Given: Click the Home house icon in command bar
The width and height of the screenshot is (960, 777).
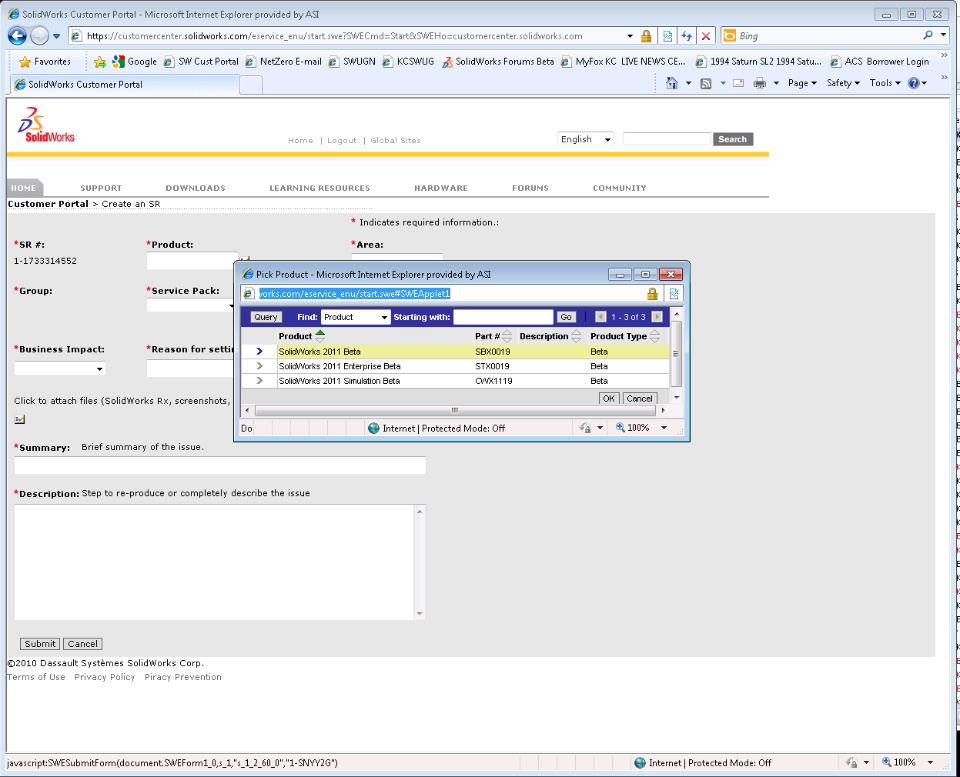Looking at the screenshot, I should pos(672,83).
